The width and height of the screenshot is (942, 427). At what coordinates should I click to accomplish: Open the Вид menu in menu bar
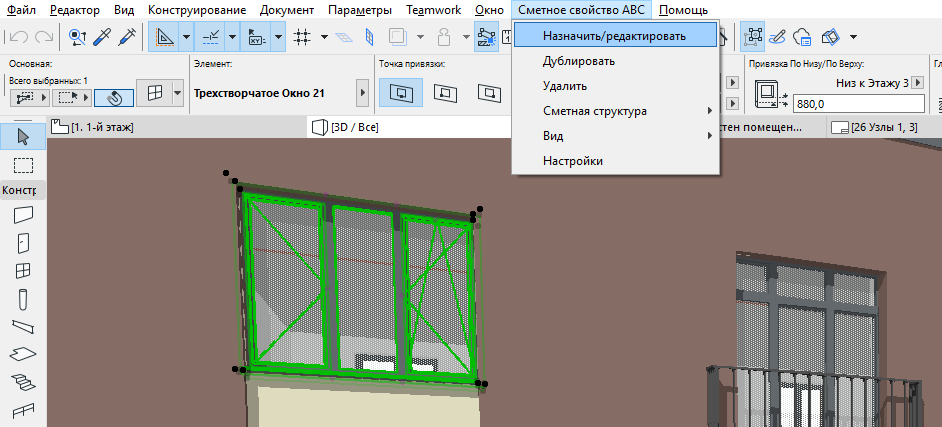(x=124, y=10)
